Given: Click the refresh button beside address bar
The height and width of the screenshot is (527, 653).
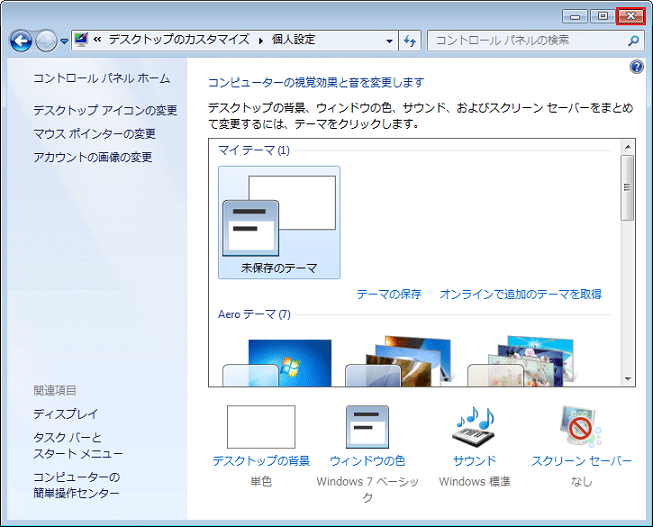Looking at the screenshot, I should (x=410, y=40).
